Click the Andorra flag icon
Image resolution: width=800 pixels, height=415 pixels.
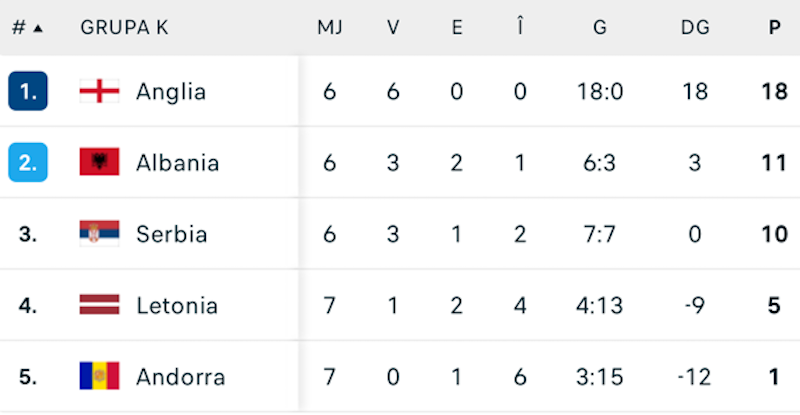[x=99, y=376]
